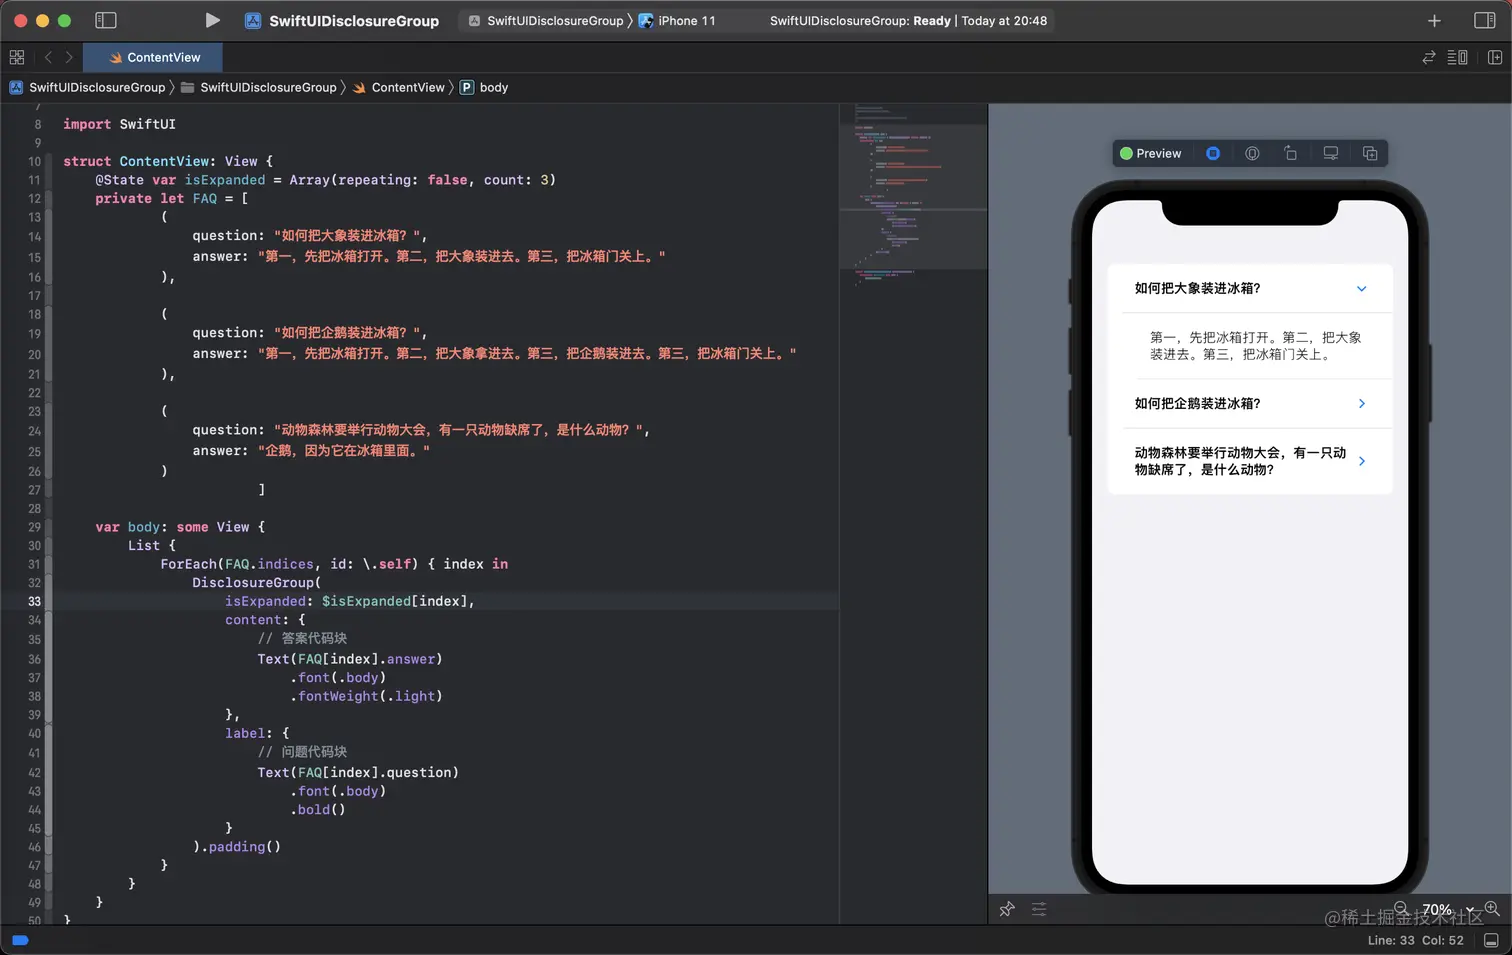Zoom out the canvas preview
1512x955 pixels.
coord(1401,908)
